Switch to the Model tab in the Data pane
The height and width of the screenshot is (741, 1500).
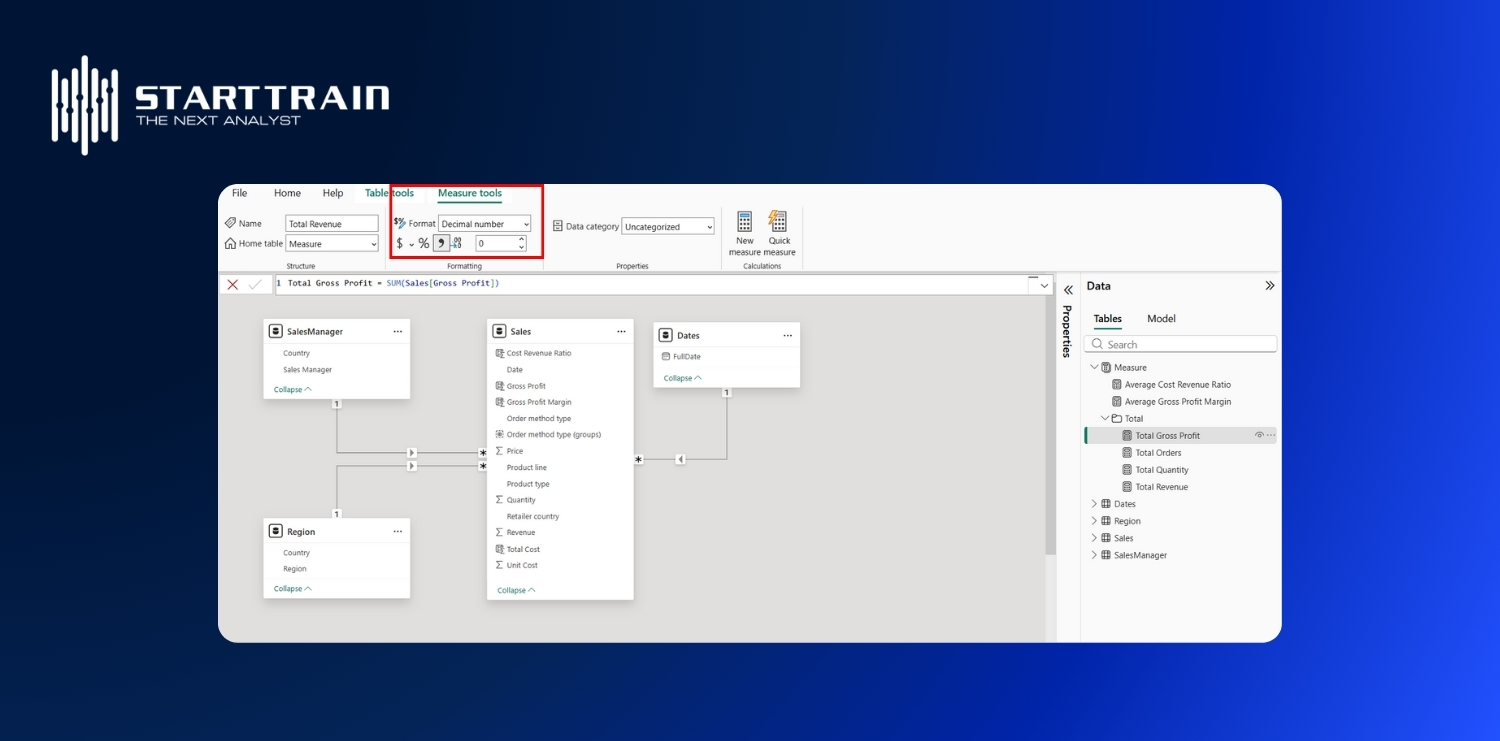1160,318
